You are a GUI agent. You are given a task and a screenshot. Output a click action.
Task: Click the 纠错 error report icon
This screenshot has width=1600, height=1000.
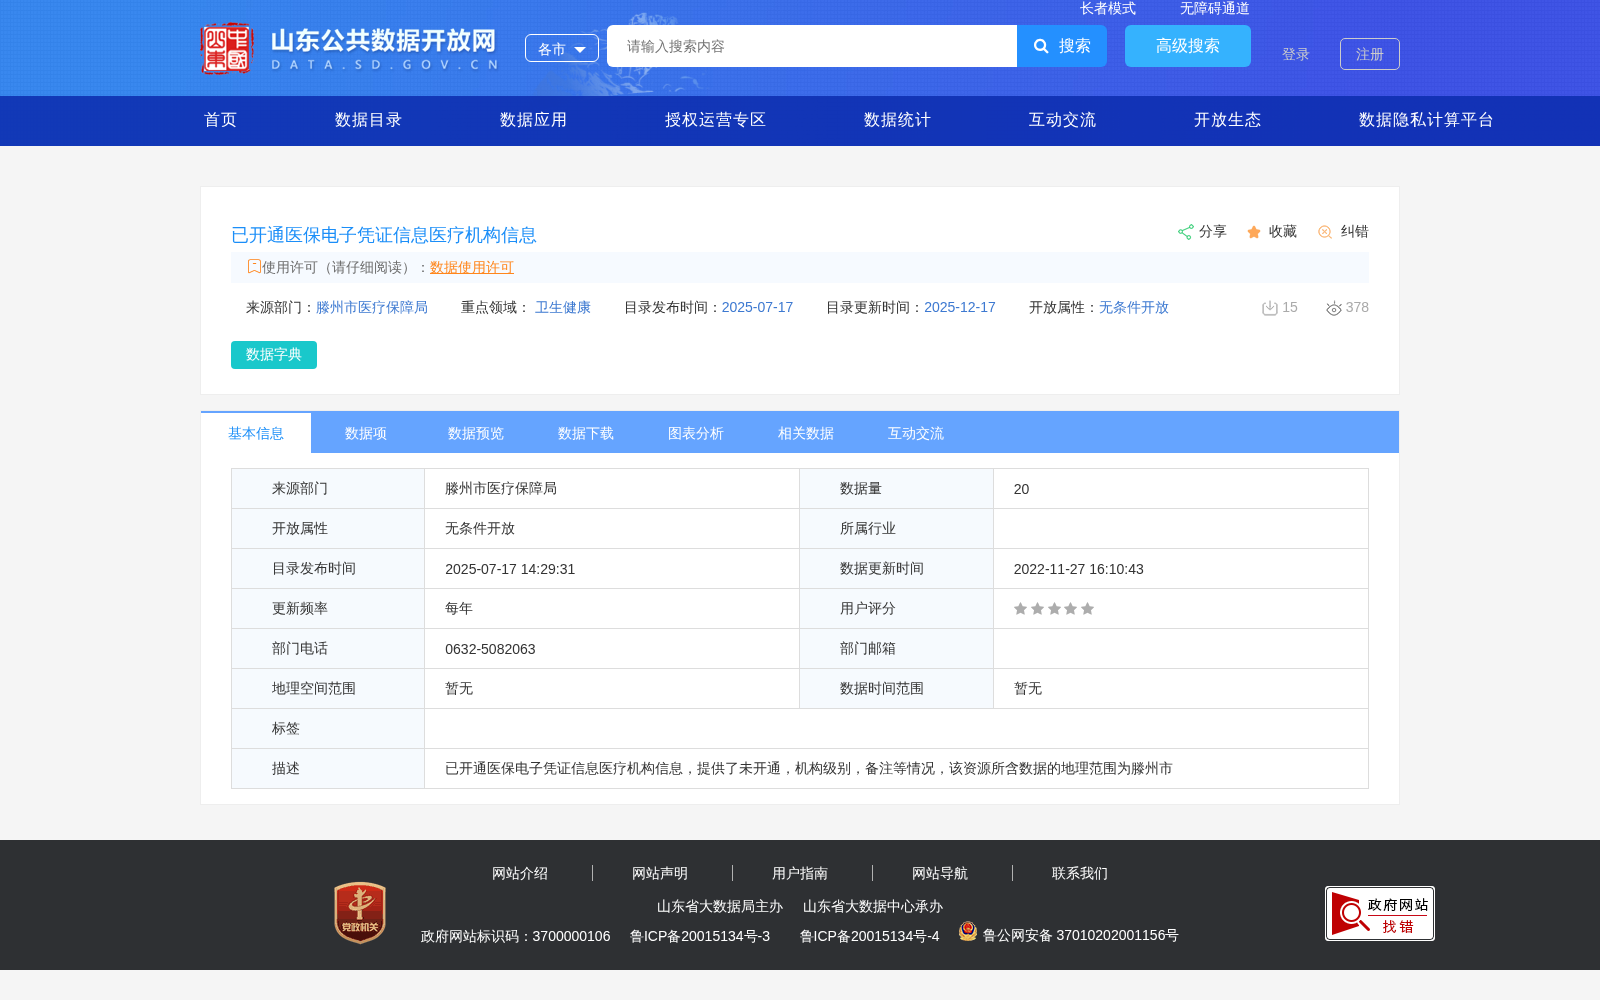pos(1325,232)
